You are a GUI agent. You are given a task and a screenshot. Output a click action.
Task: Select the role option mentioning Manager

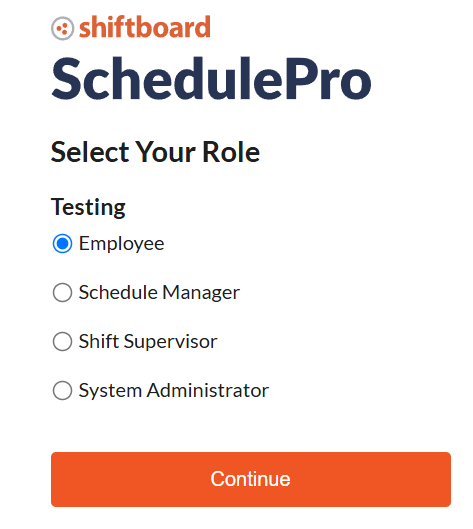pos(62,292)
